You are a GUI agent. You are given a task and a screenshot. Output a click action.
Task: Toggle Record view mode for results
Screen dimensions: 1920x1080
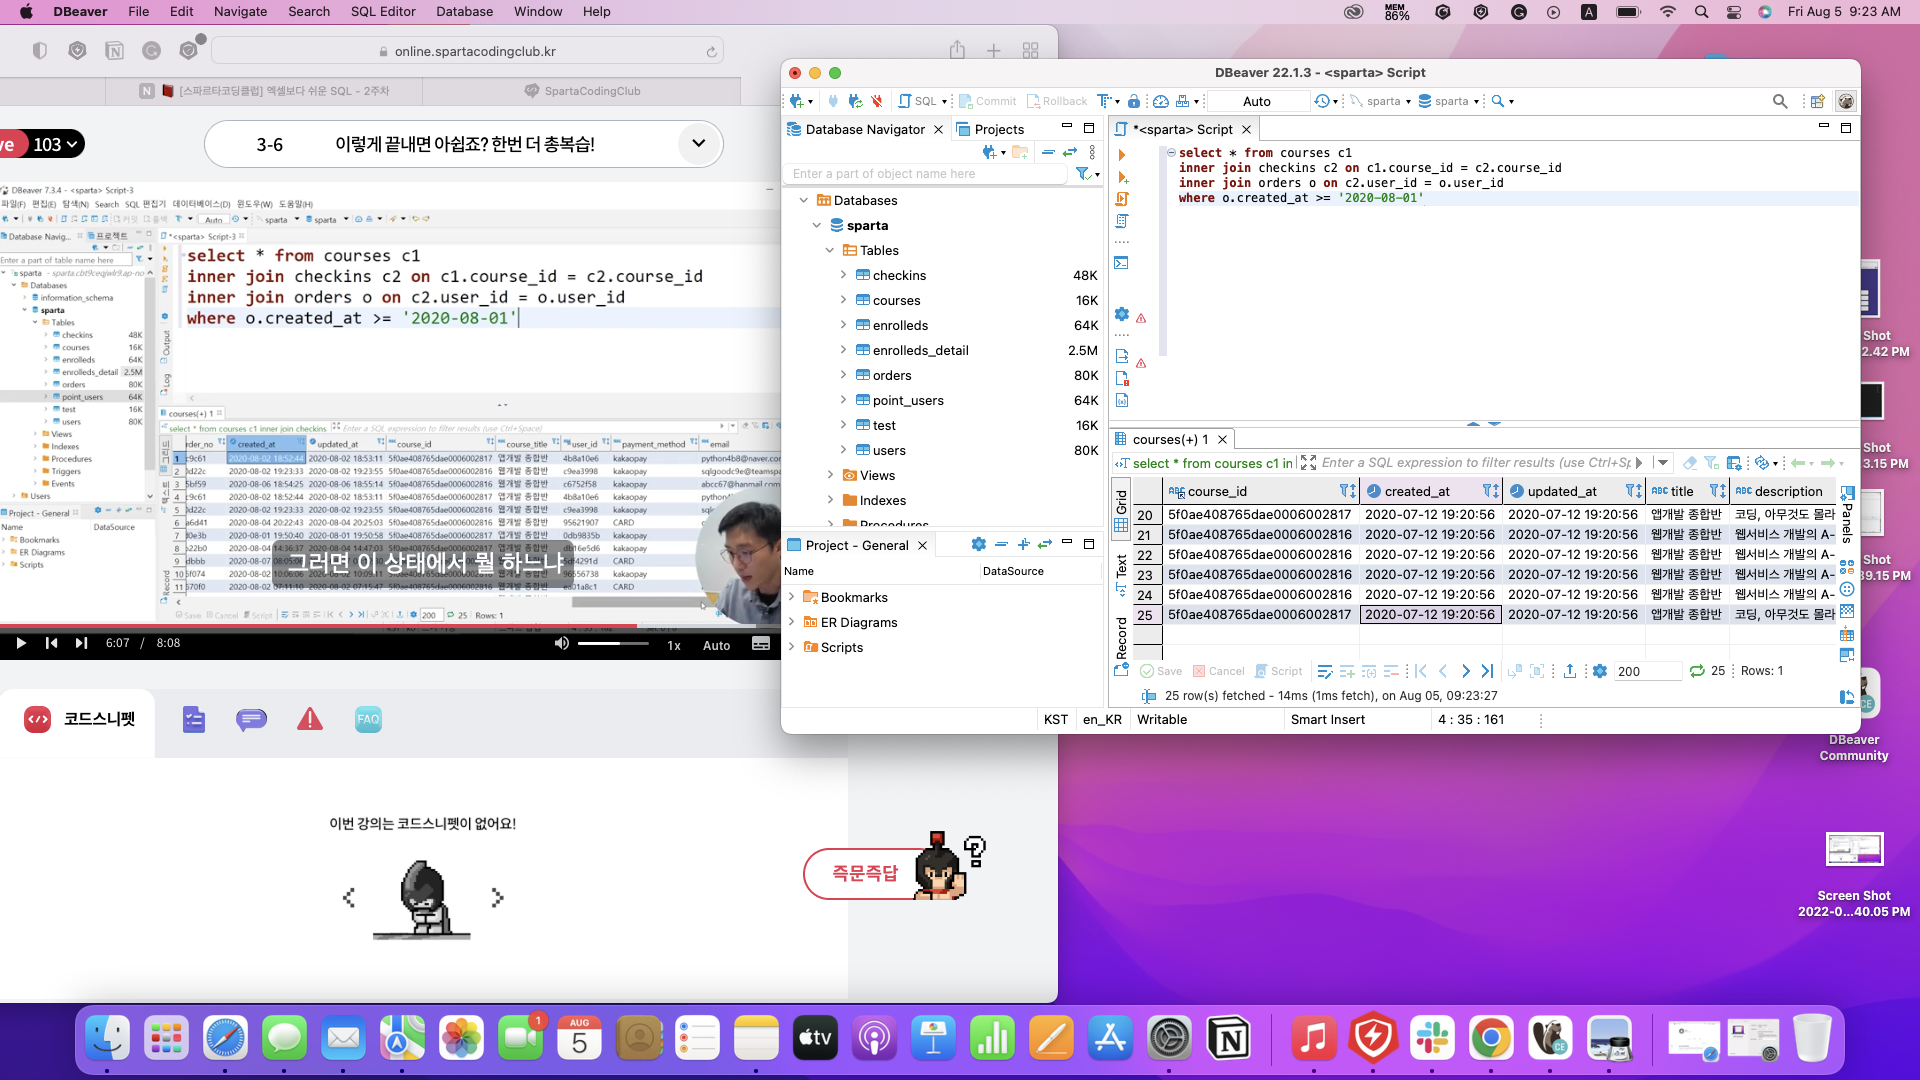click(1121, 646)
